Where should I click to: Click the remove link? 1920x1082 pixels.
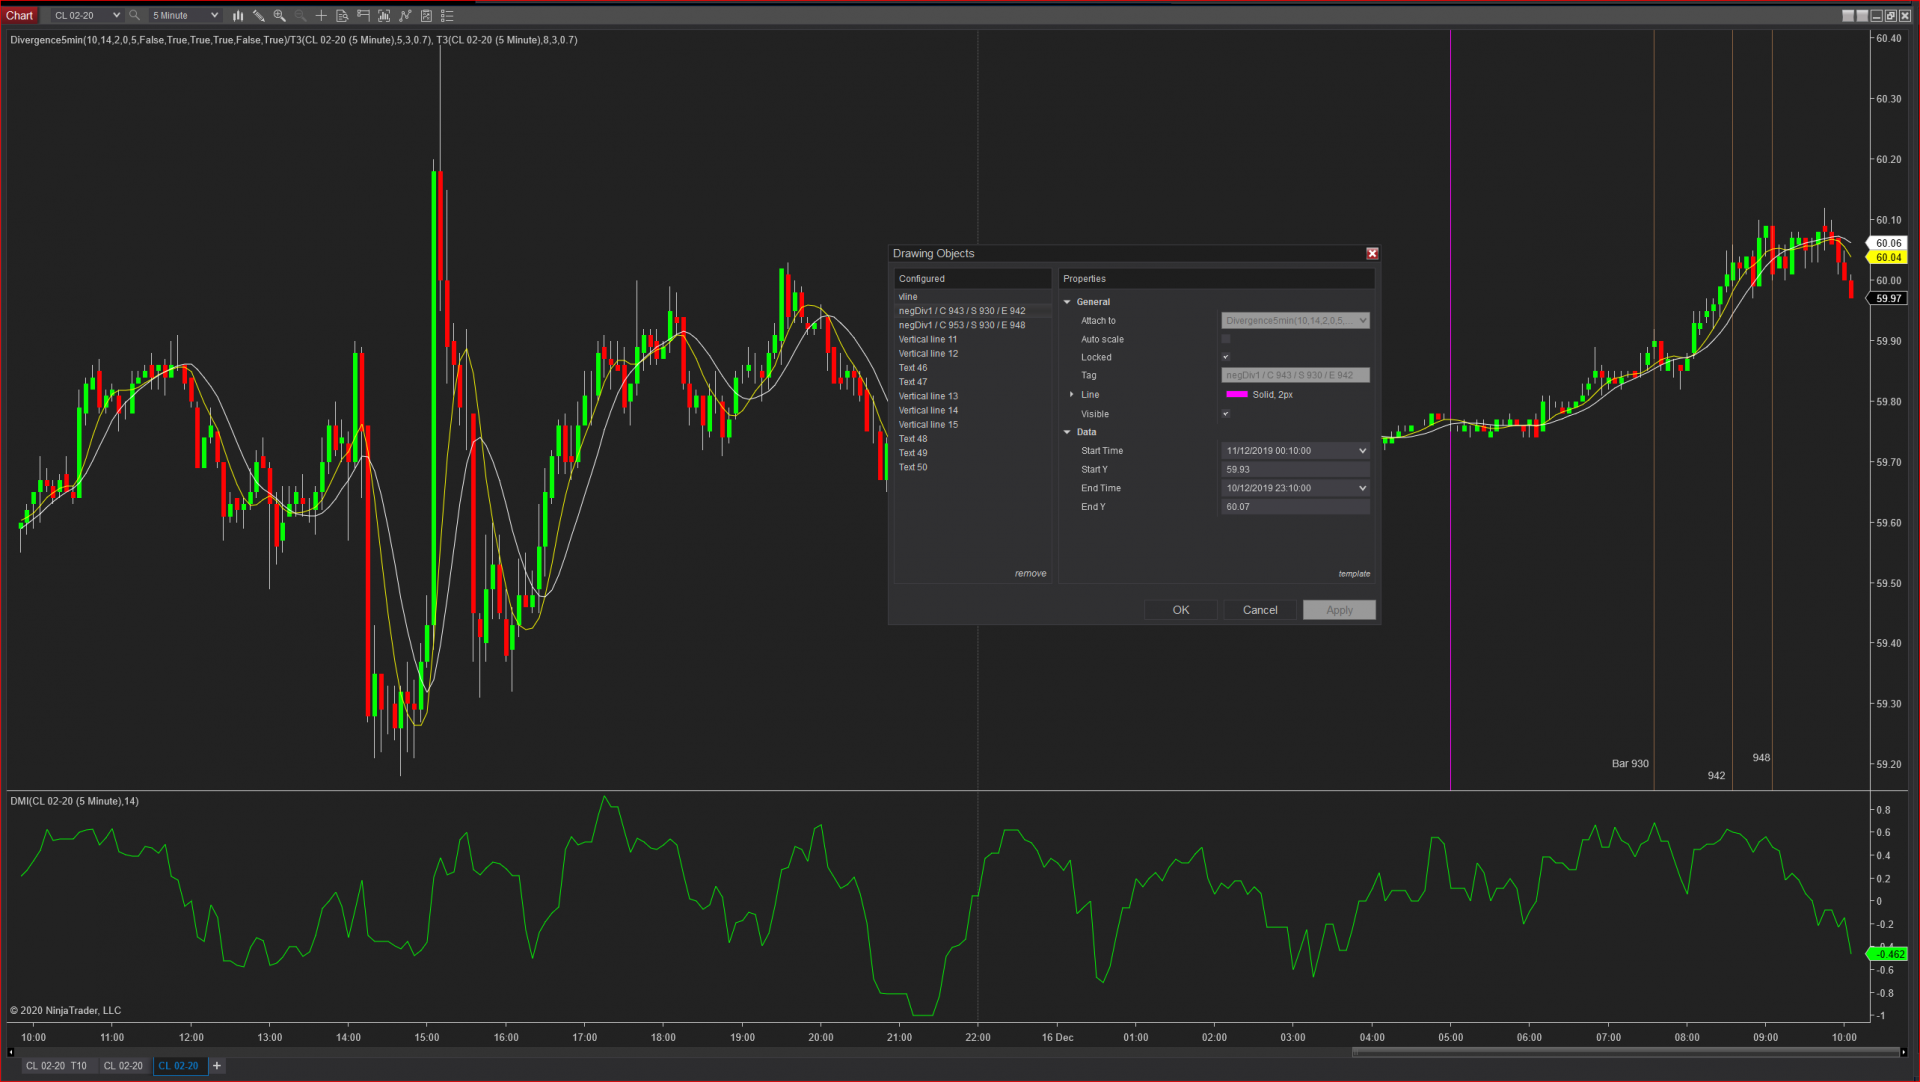[x=1030, y=574]
